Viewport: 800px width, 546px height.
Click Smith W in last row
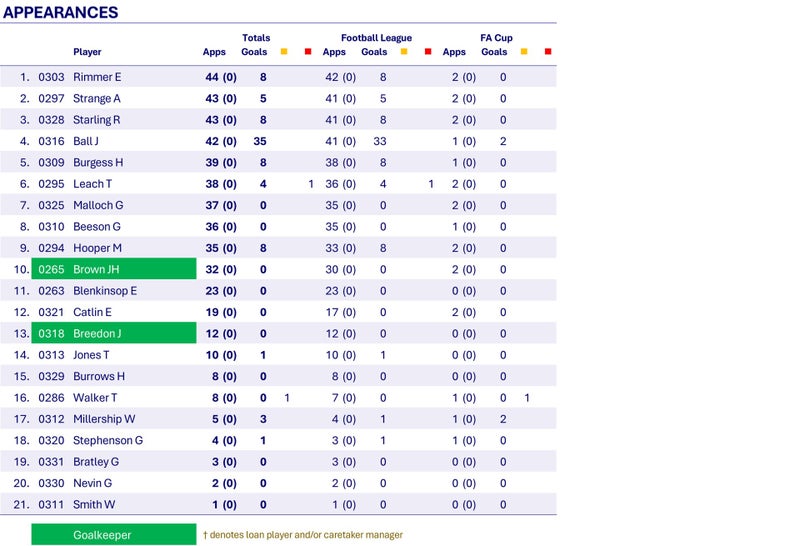[94, 505]
